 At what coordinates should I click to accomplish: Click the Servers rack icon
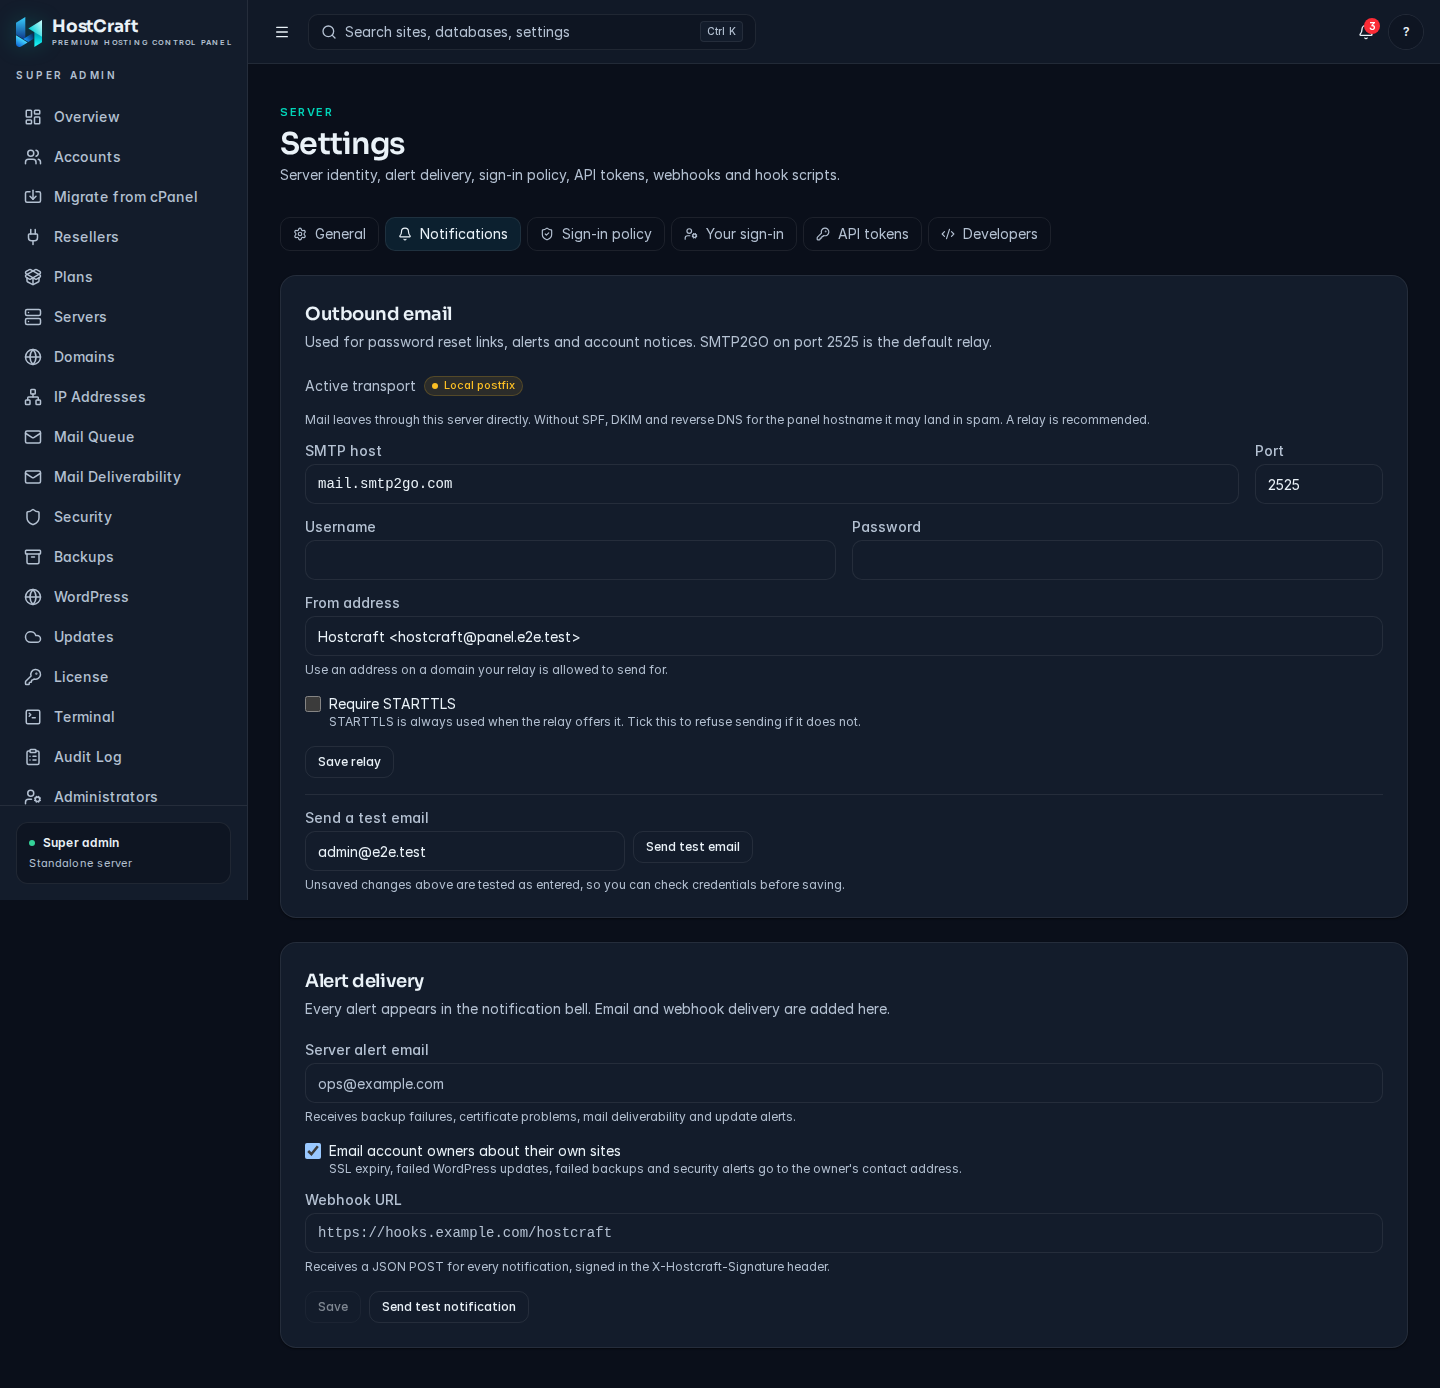pyautogui.click(x=33, y=317)
